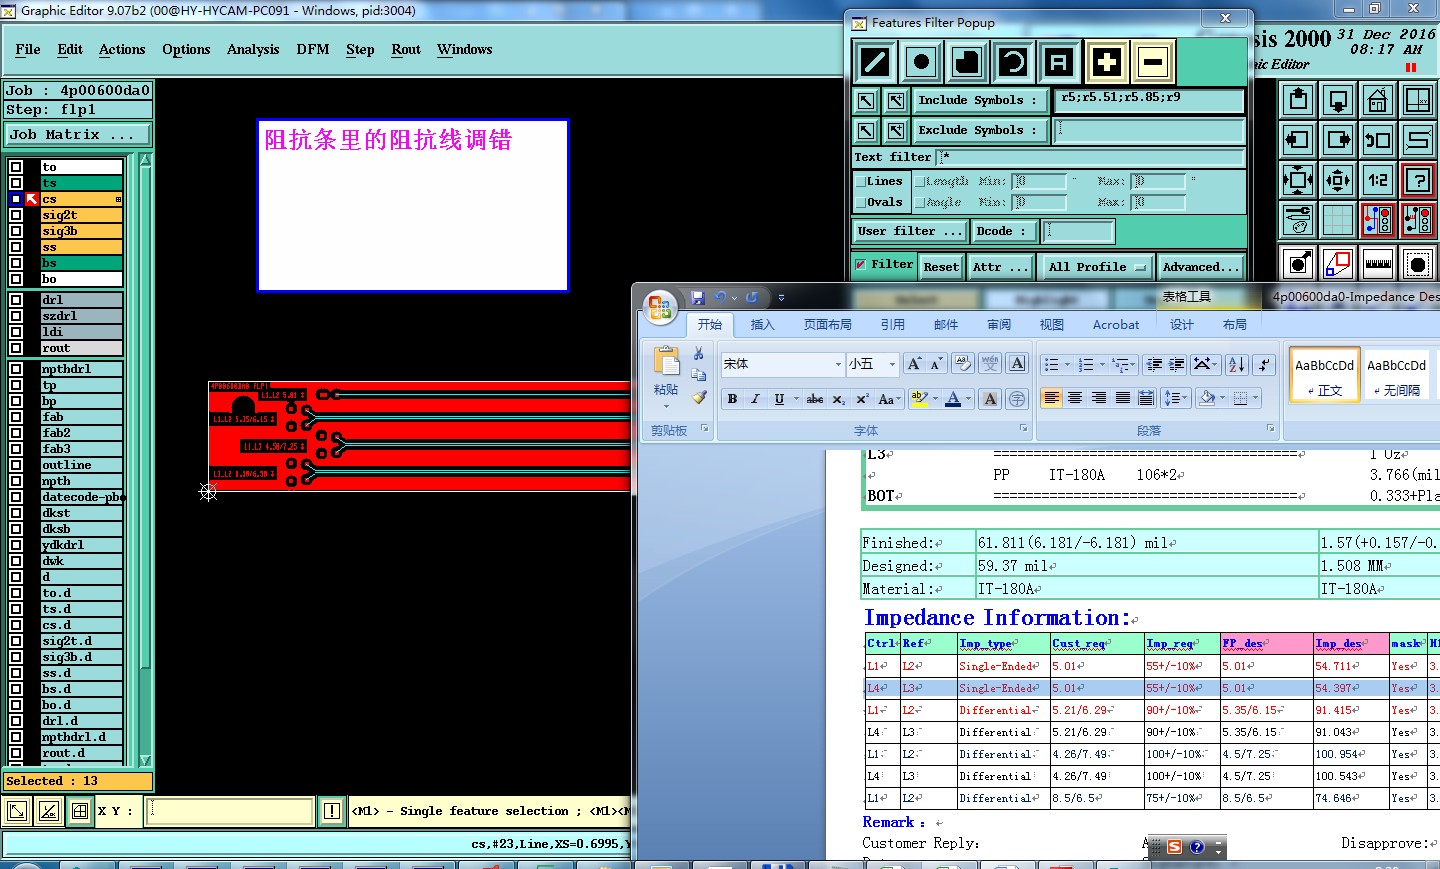
Task: Click the yellow text highlight color button
Action: pyautogui.click(x=920, y=399)
